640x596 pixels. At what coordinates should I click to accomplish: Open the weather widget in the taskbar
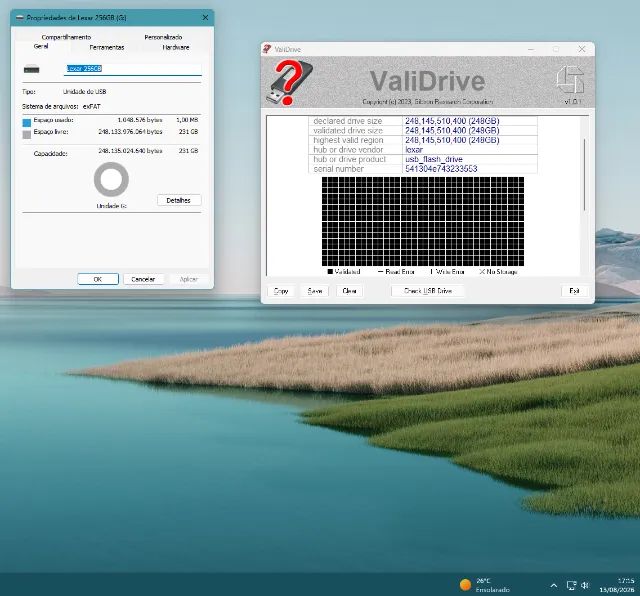click(484, 585)
